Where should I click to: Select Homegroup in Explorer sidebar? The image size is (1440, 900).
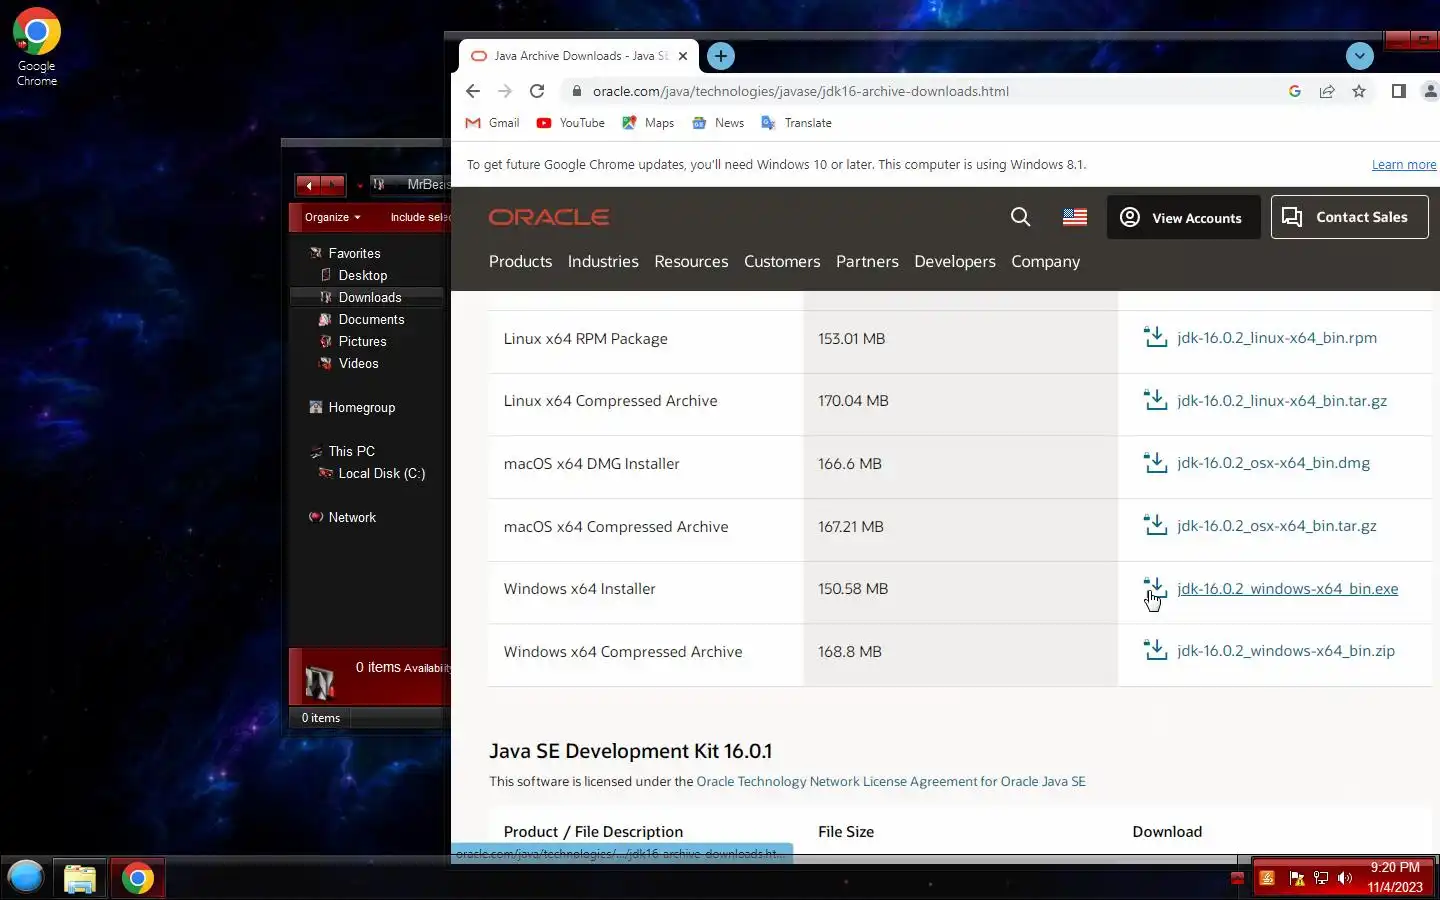352,408
